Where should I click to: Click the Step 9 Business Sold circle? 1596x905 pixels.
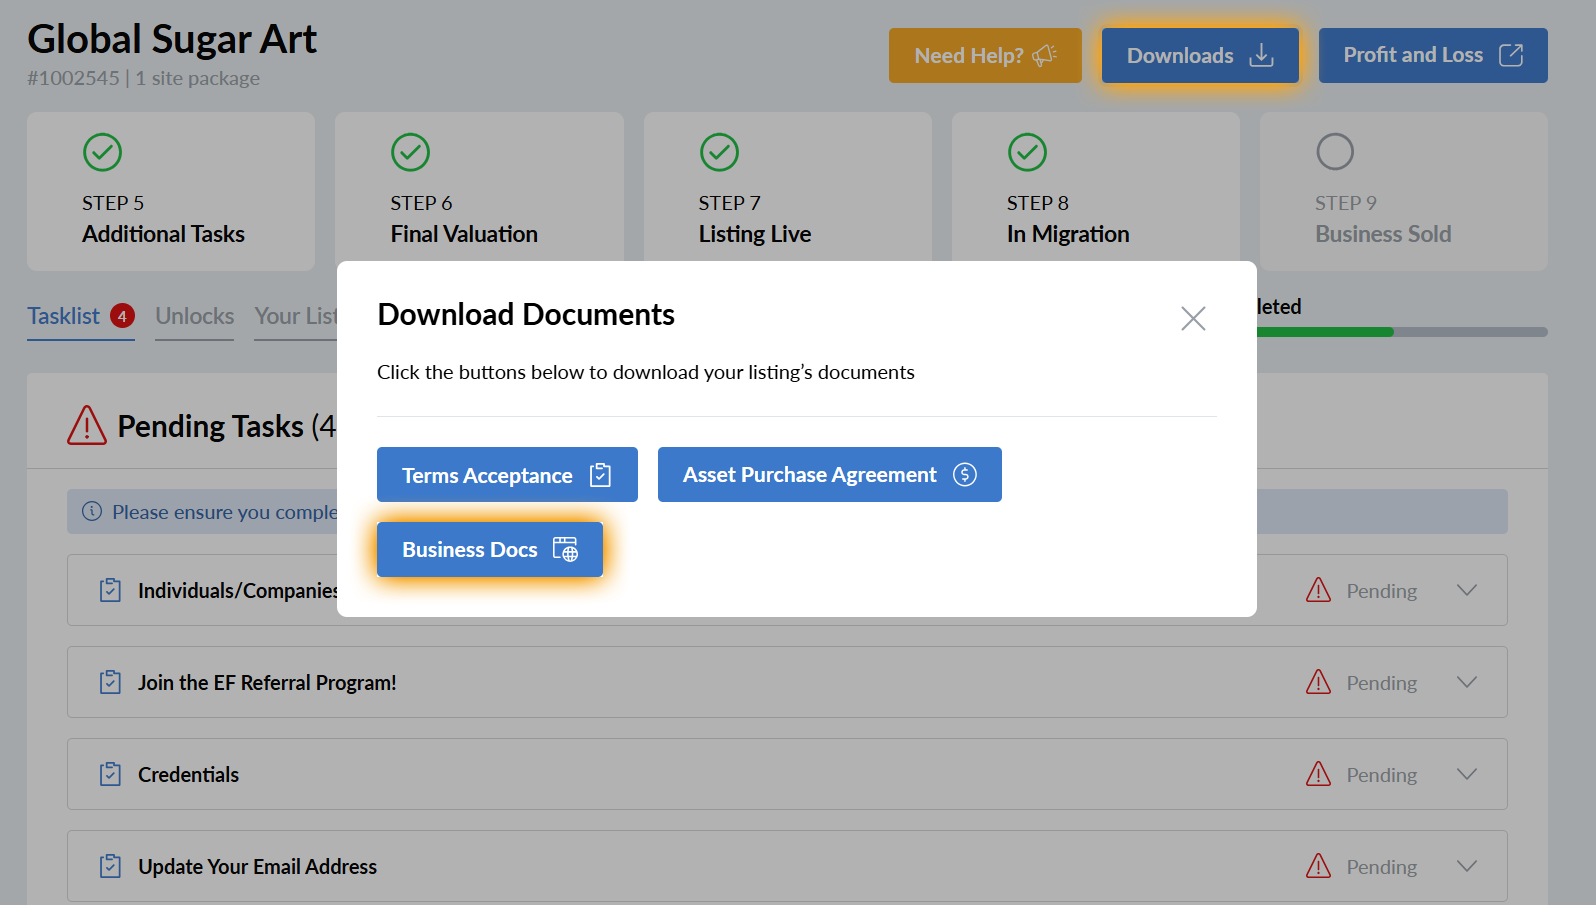(1334, 152)
